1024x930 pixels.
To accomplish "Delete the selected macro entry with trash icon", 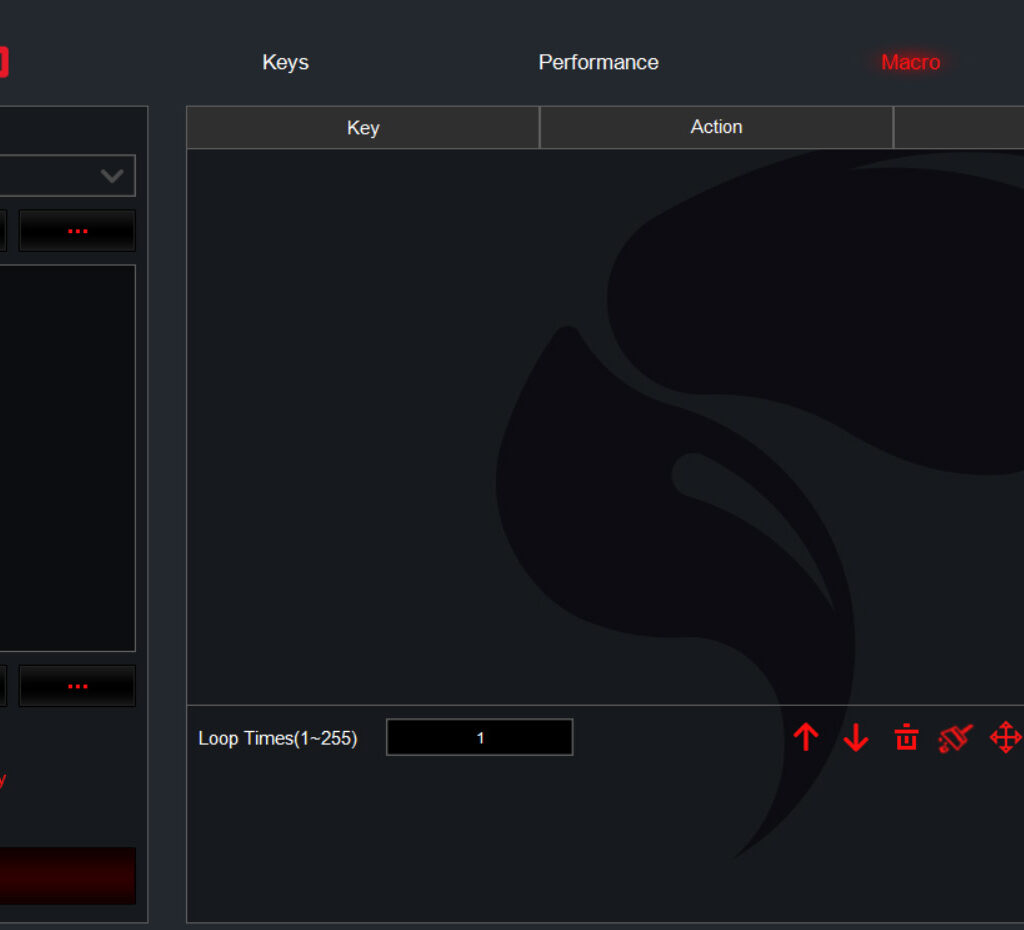I will (906, 738).
